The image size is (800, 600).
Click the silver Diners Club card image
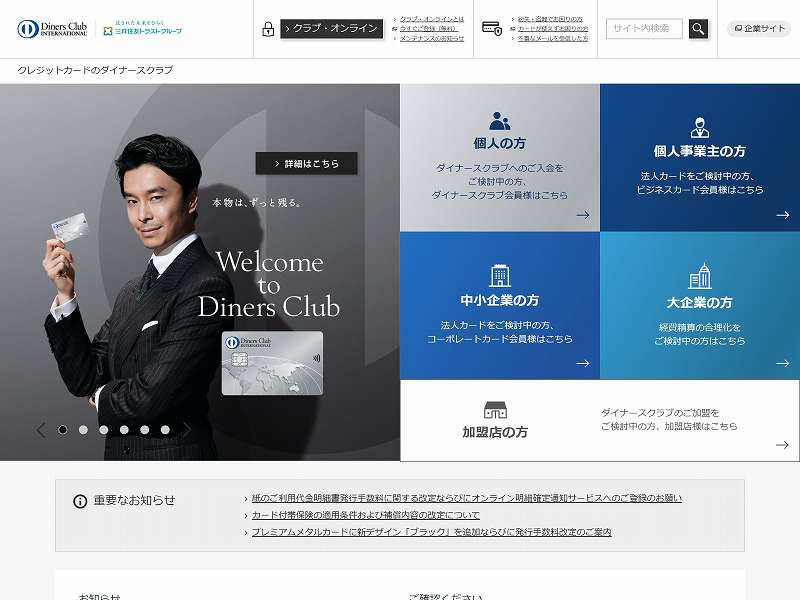tap(272, 363)
